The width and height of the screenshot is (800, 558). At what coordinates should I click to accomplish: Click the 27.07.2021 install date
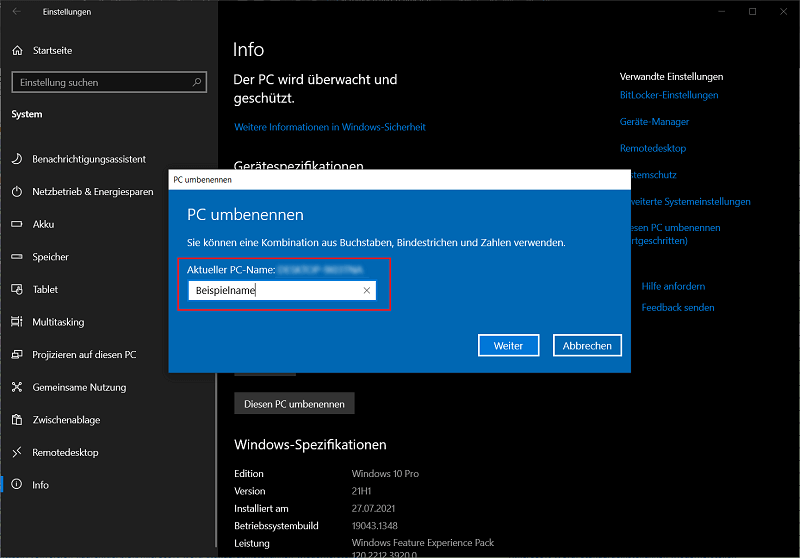373,509
